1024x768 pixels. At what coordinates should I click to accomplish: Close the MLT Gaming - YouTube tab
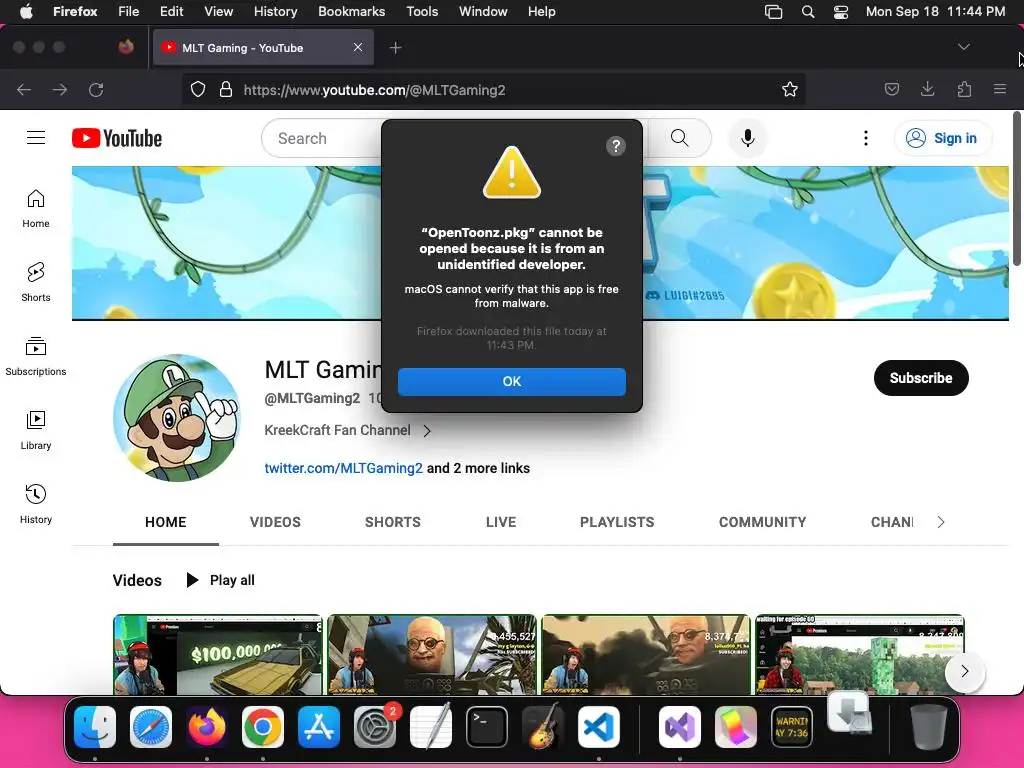pyautogui.click(x=358, y=47)
